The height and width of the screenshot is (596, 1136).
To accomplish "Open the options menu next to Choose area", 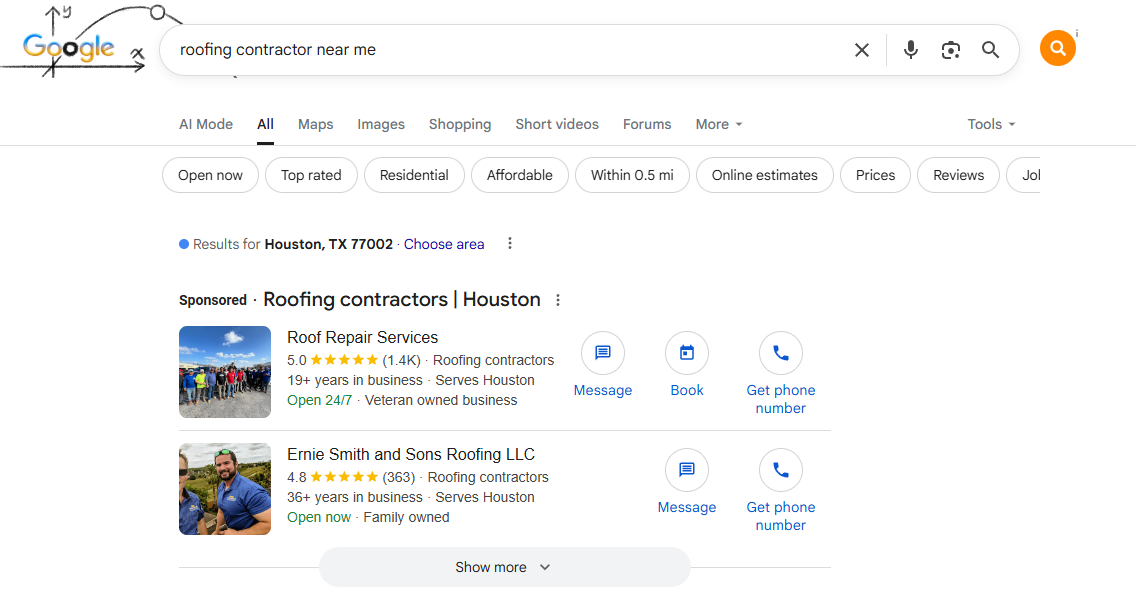I will pyautogui.click(x=510, y=243).
